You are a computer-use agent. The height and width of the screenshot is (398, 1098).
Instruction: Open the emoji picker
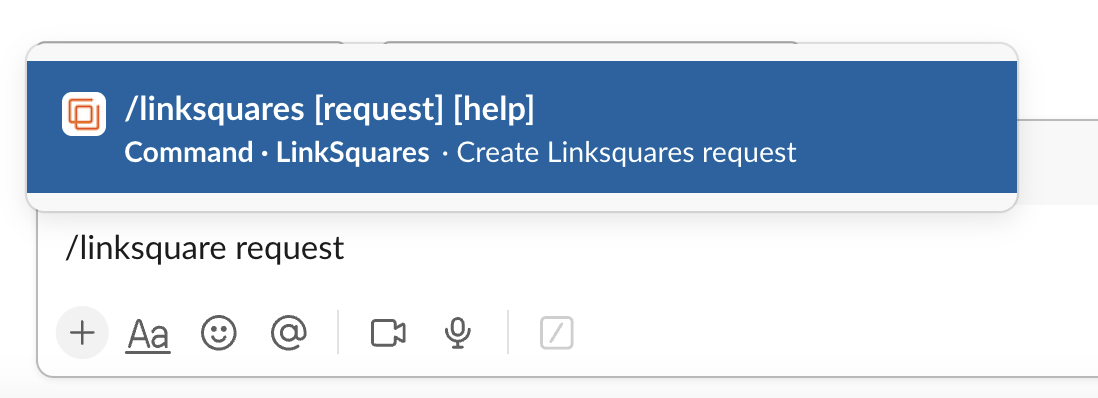click(x=218, y=333)
